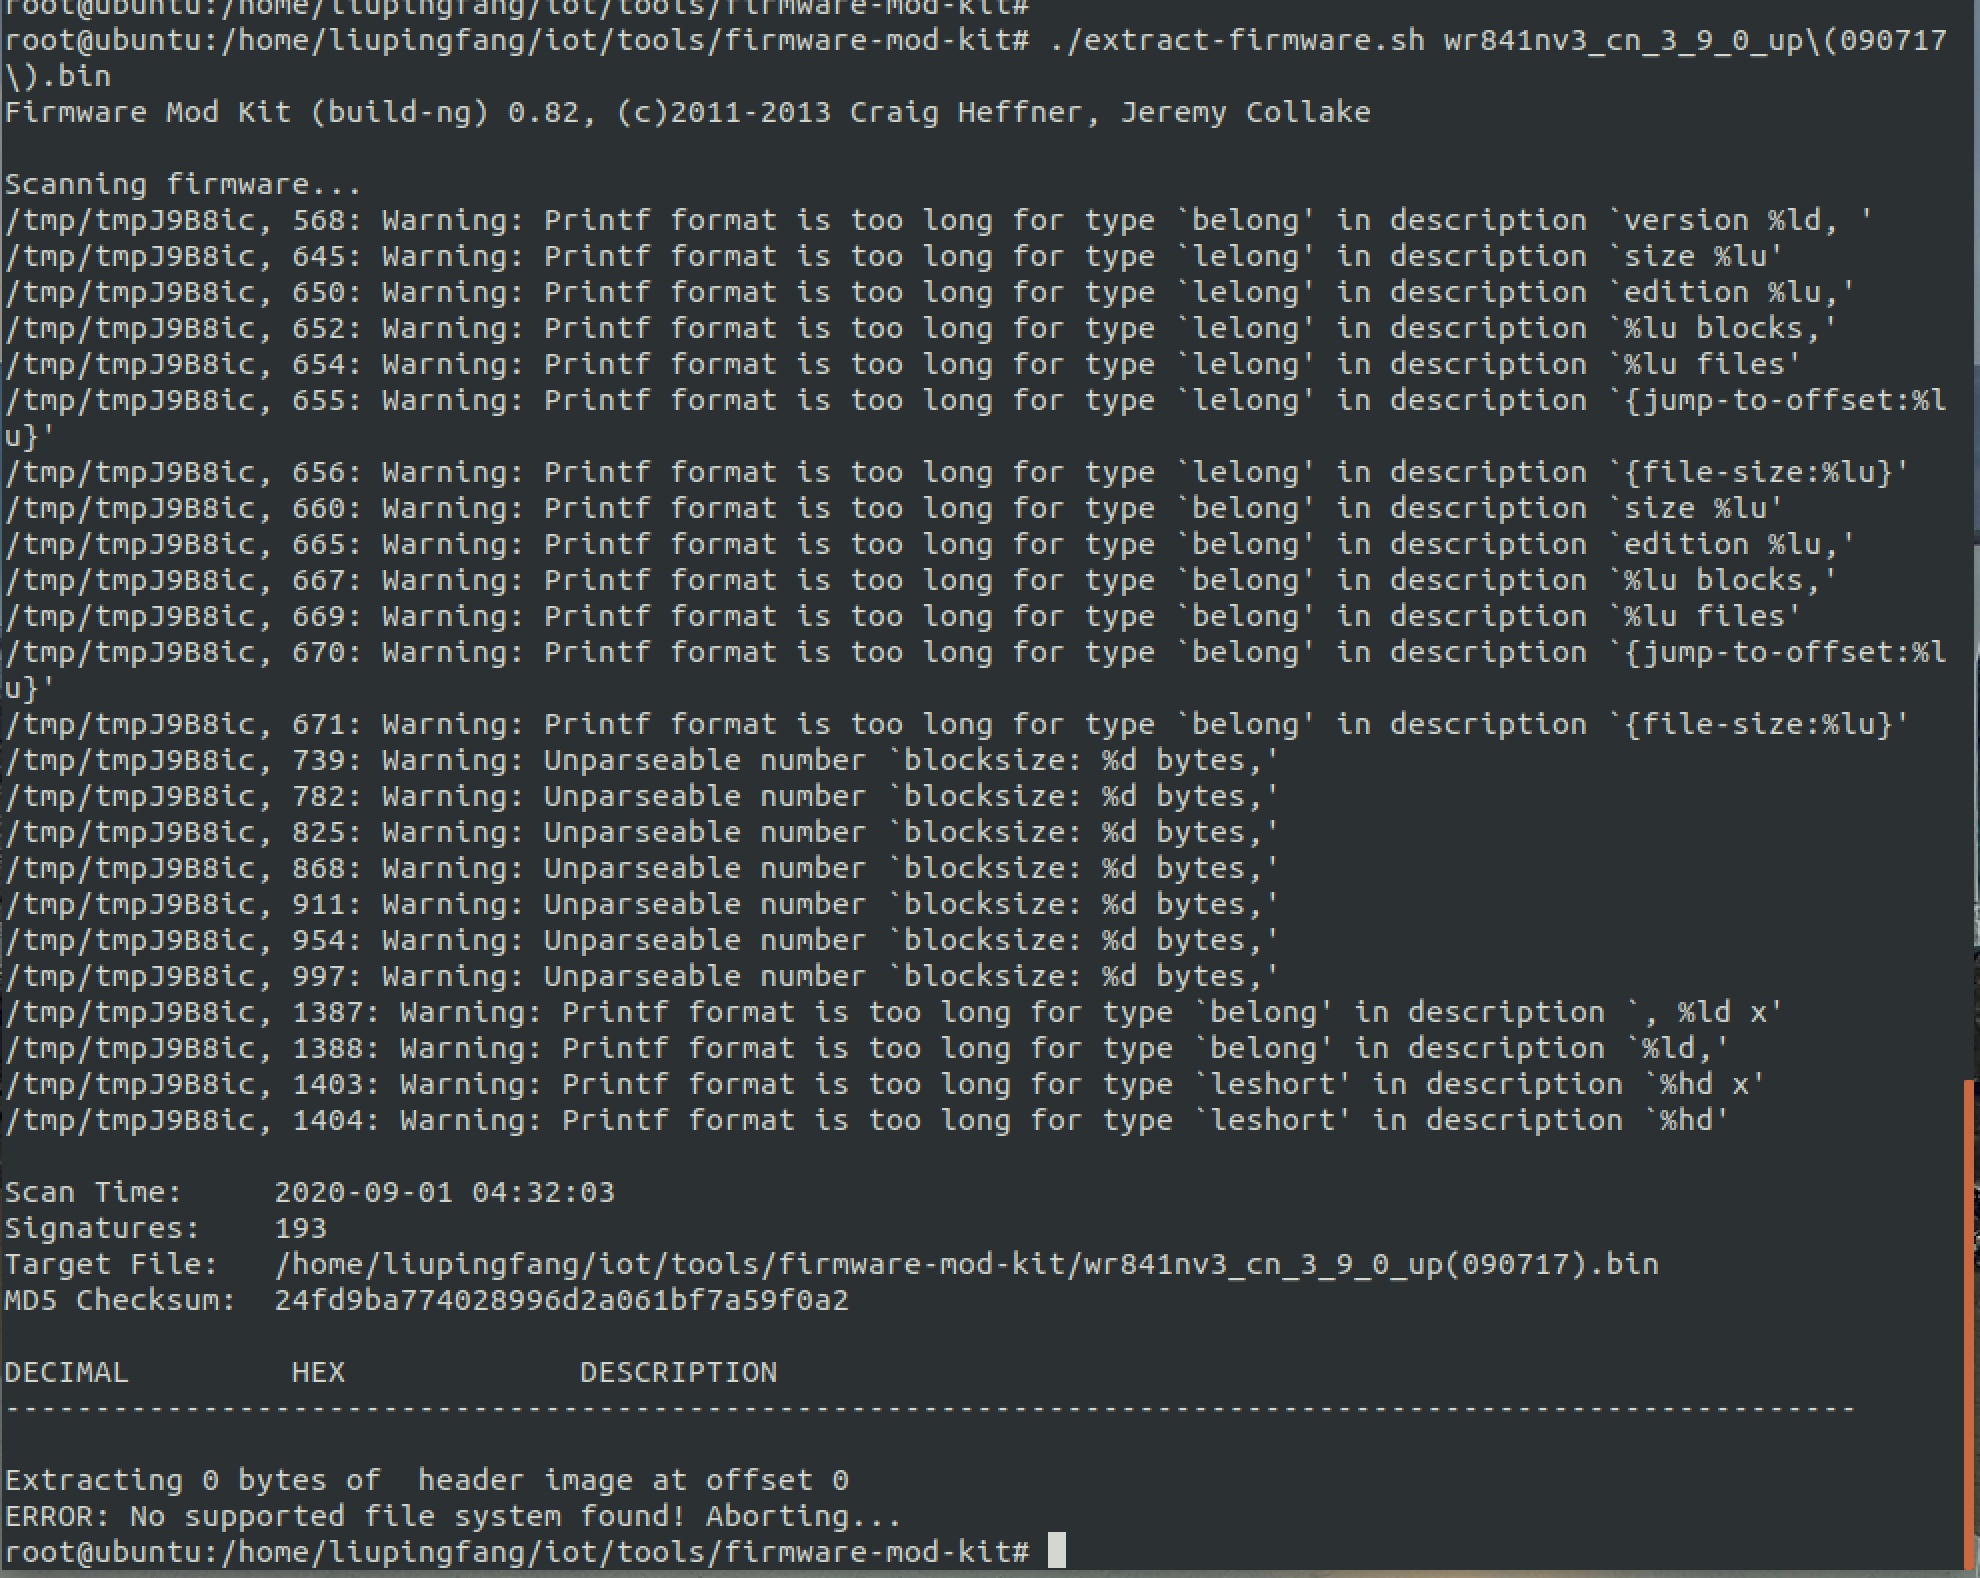Click the DESCRIPTION column header
The image size is (1980, 1578).
(678, 1372)
